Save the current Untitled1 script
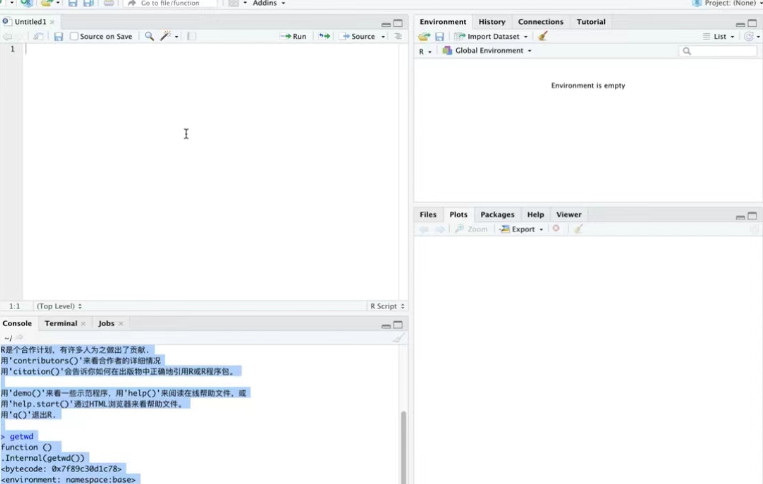The height and width of the screenshot is (484, 763). pyautogui.click(x=58, y=36)
